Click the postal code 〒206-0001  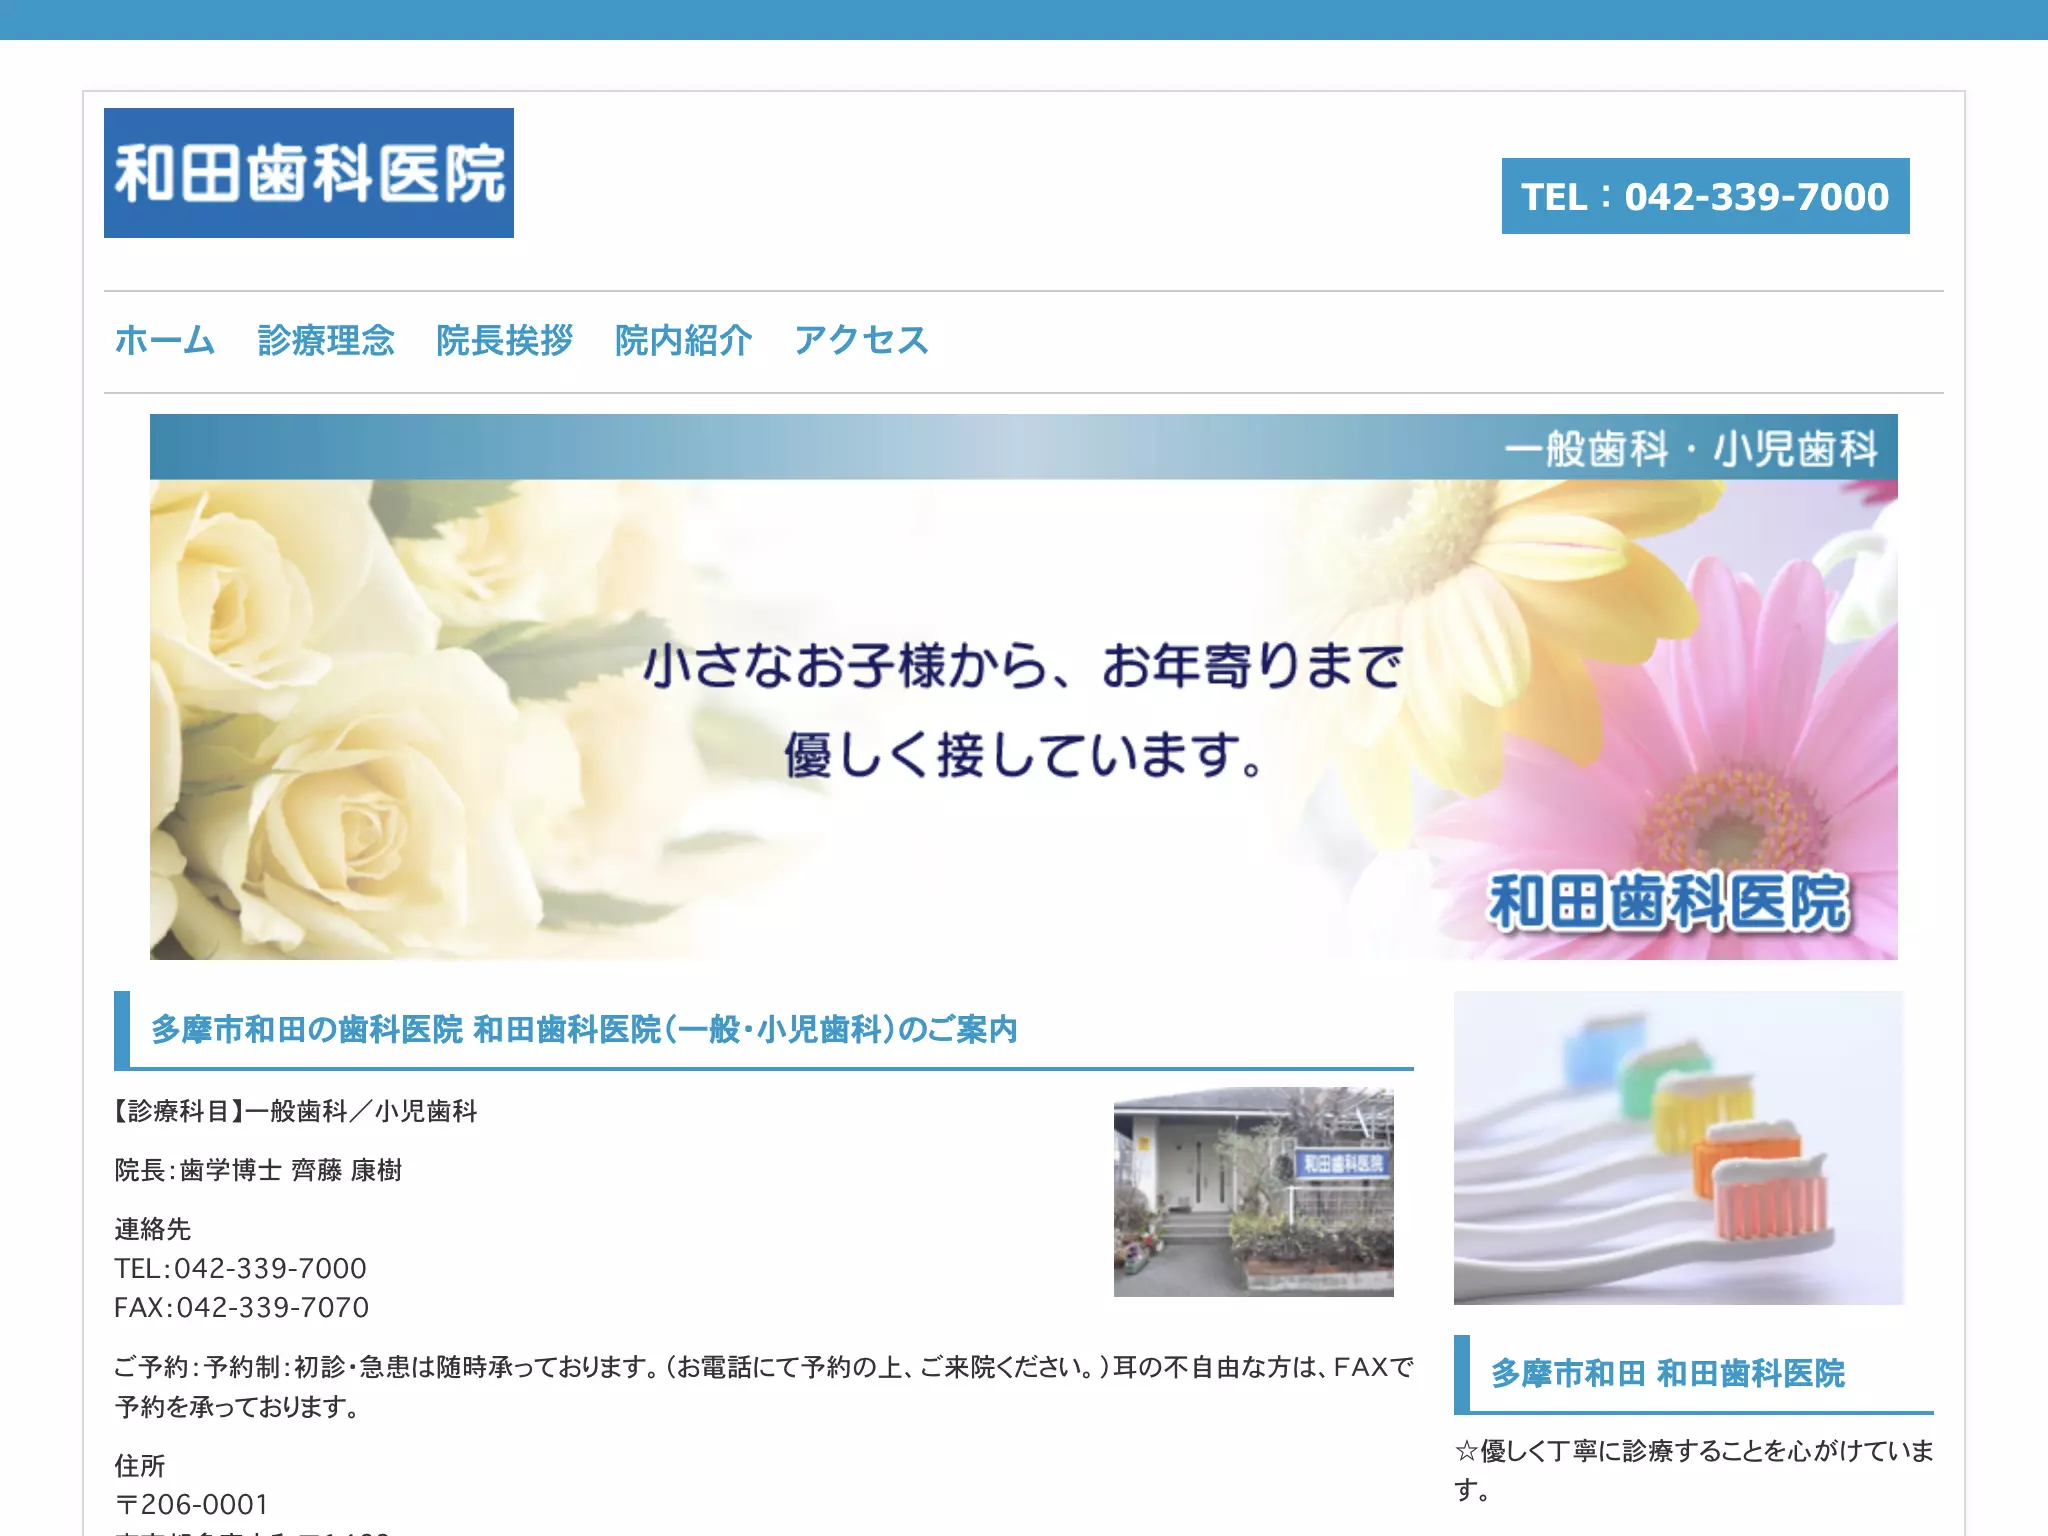pyautogui.click(x=192, y=1505)
